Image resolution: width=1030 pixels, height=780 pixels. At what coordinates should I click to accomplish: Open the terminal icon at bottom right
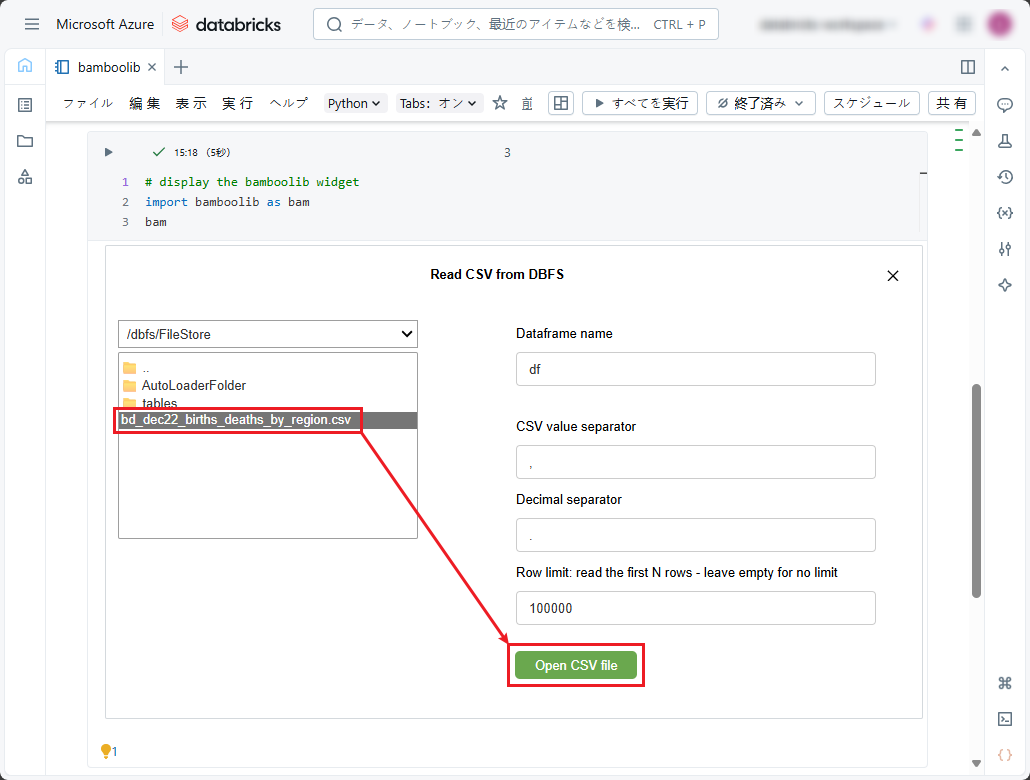(x=1005, y=718)
